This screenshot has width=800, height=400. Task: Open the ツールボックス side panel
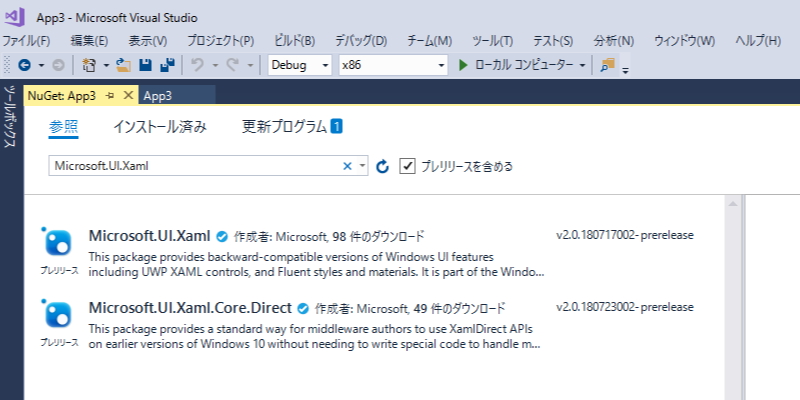11,117
